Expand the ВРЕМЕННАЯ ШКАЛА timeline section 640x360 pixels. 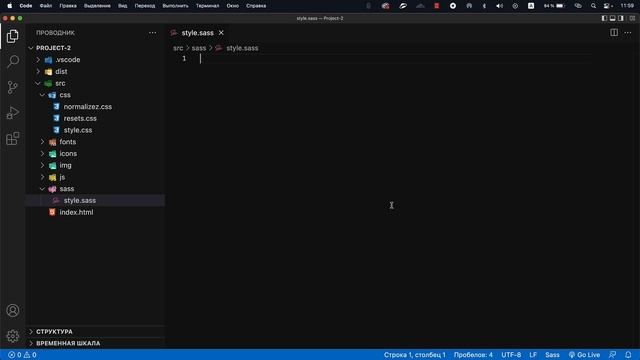coord(68,343)
